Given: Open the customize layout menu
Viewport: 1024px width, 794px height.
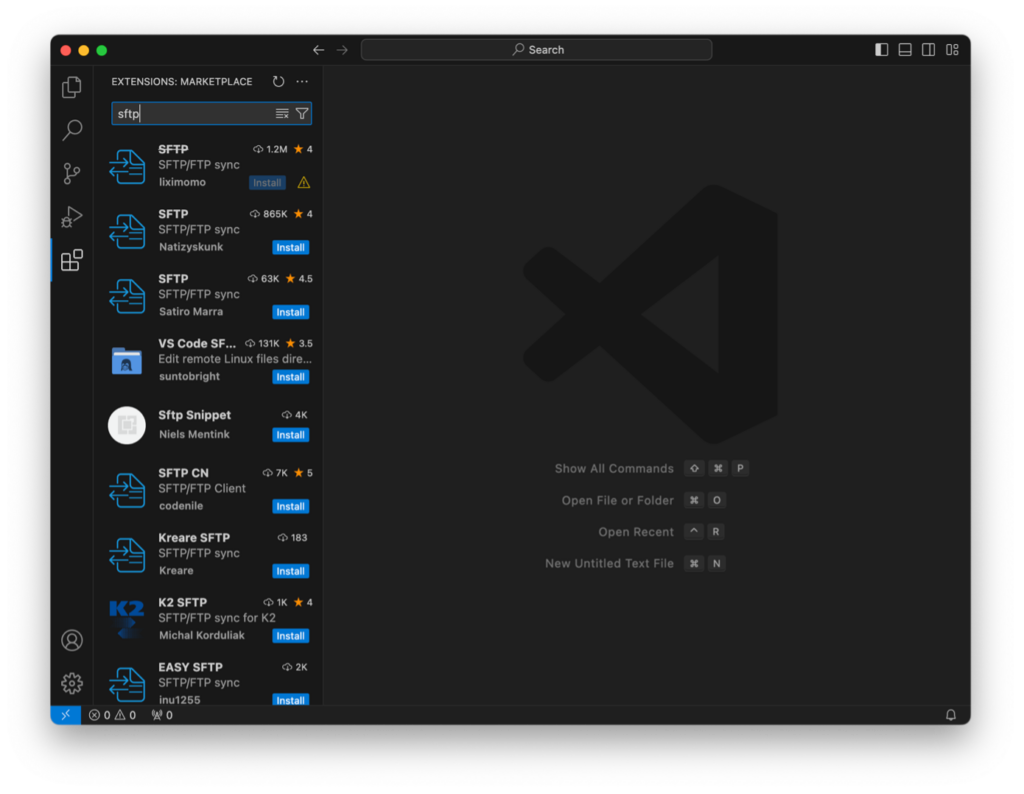Looking at the screenshot, I should click(x=952, y=50).
